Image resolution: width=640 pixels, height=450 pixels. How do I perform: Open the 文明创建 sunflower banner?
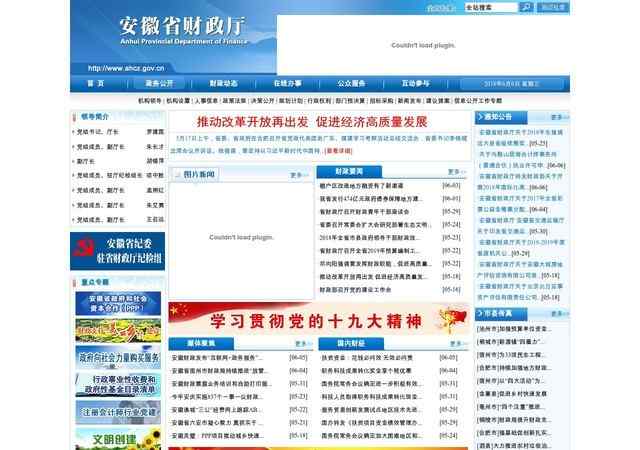click(118, 439)
